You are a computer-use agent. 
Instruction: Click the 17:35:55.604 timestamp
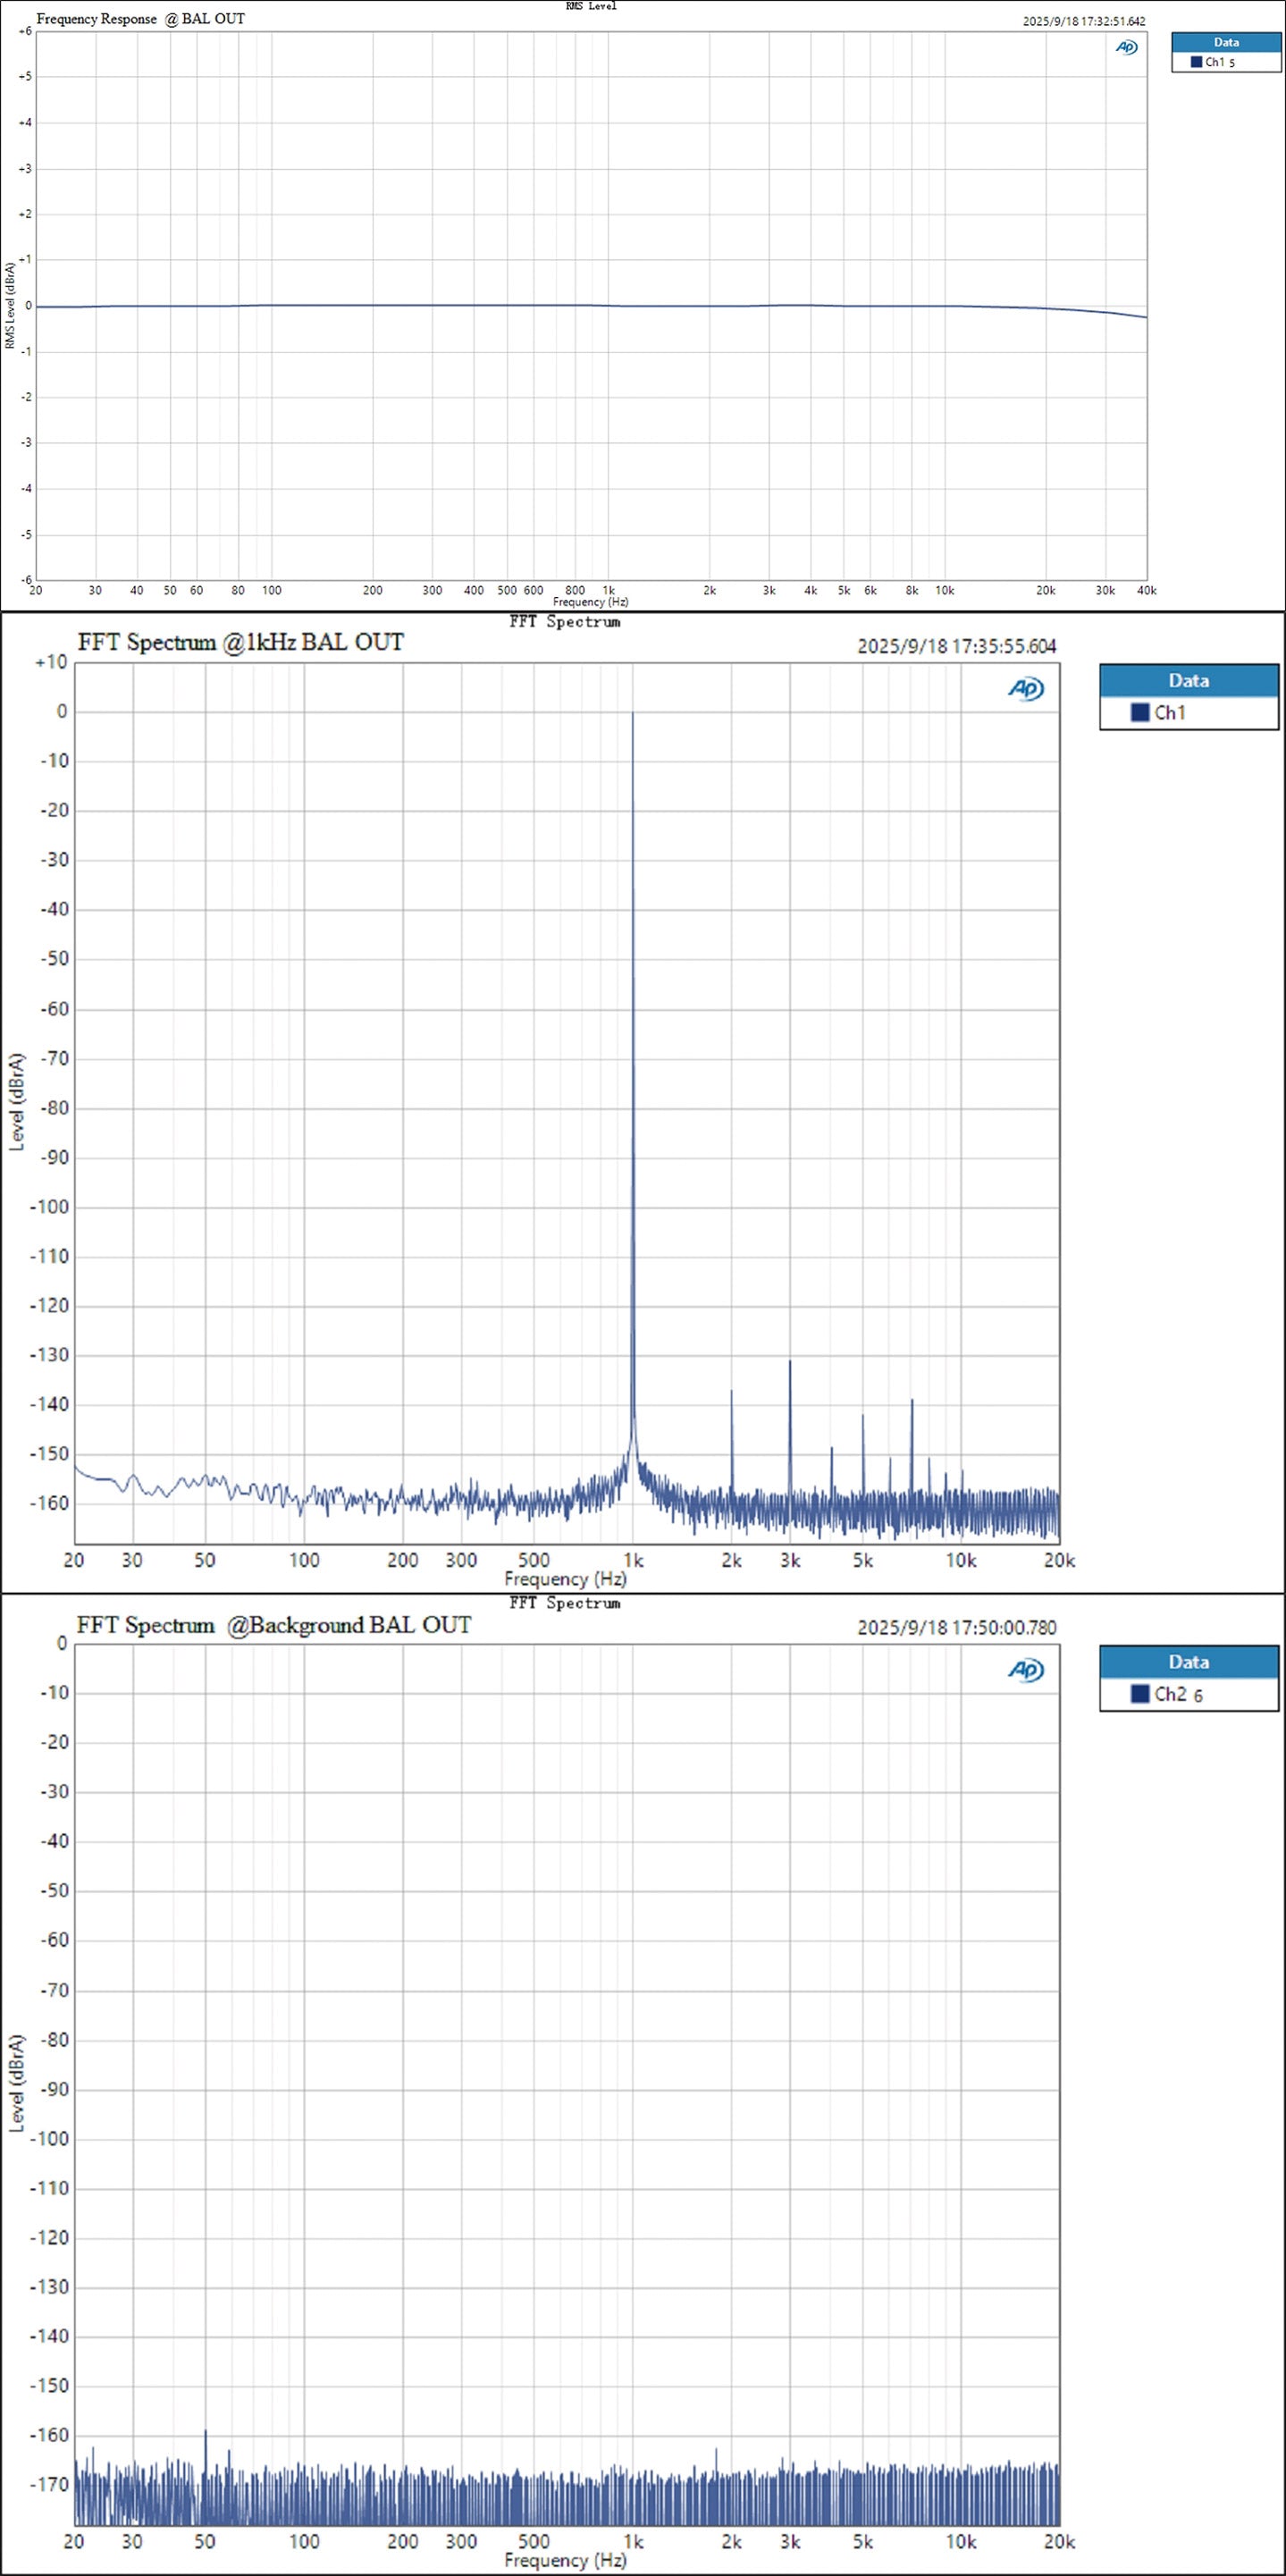click(x=956, y=647)
